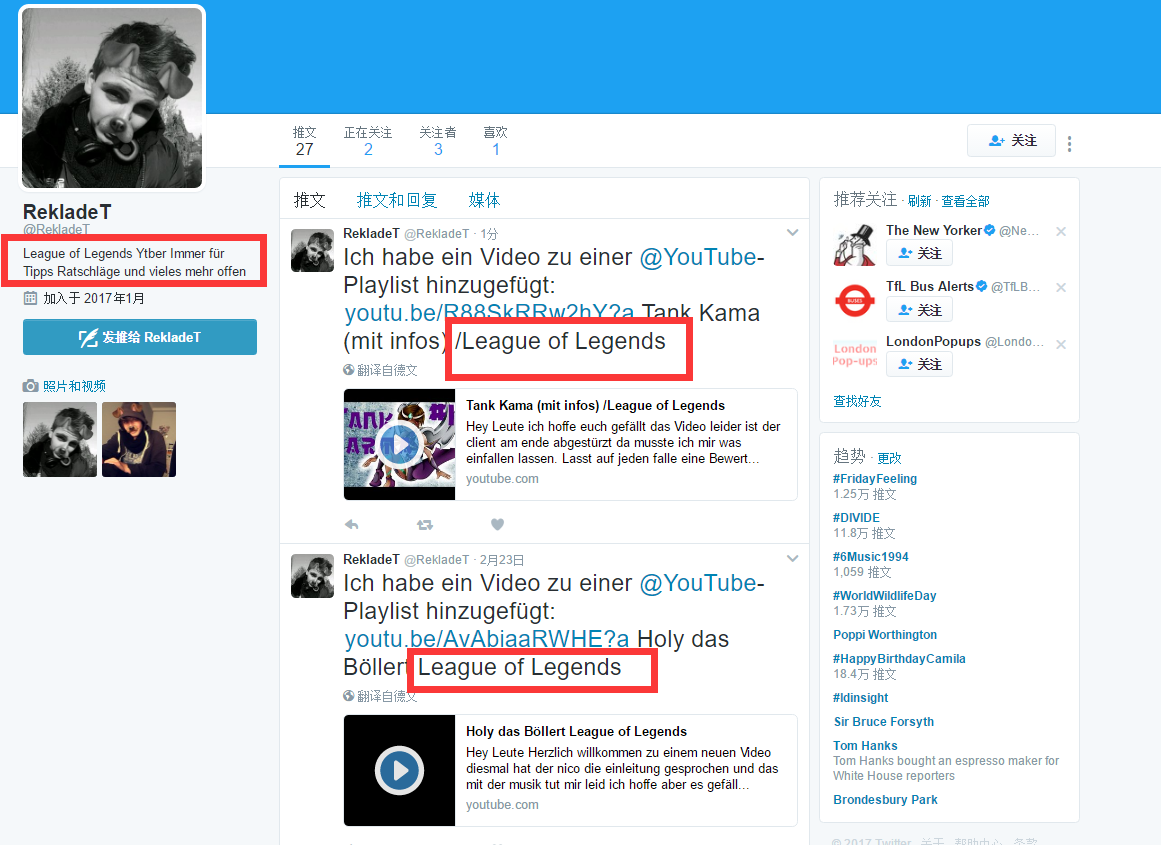
Task: Click the camera icon beside photos and videos
Action: [x=30, y=386]
